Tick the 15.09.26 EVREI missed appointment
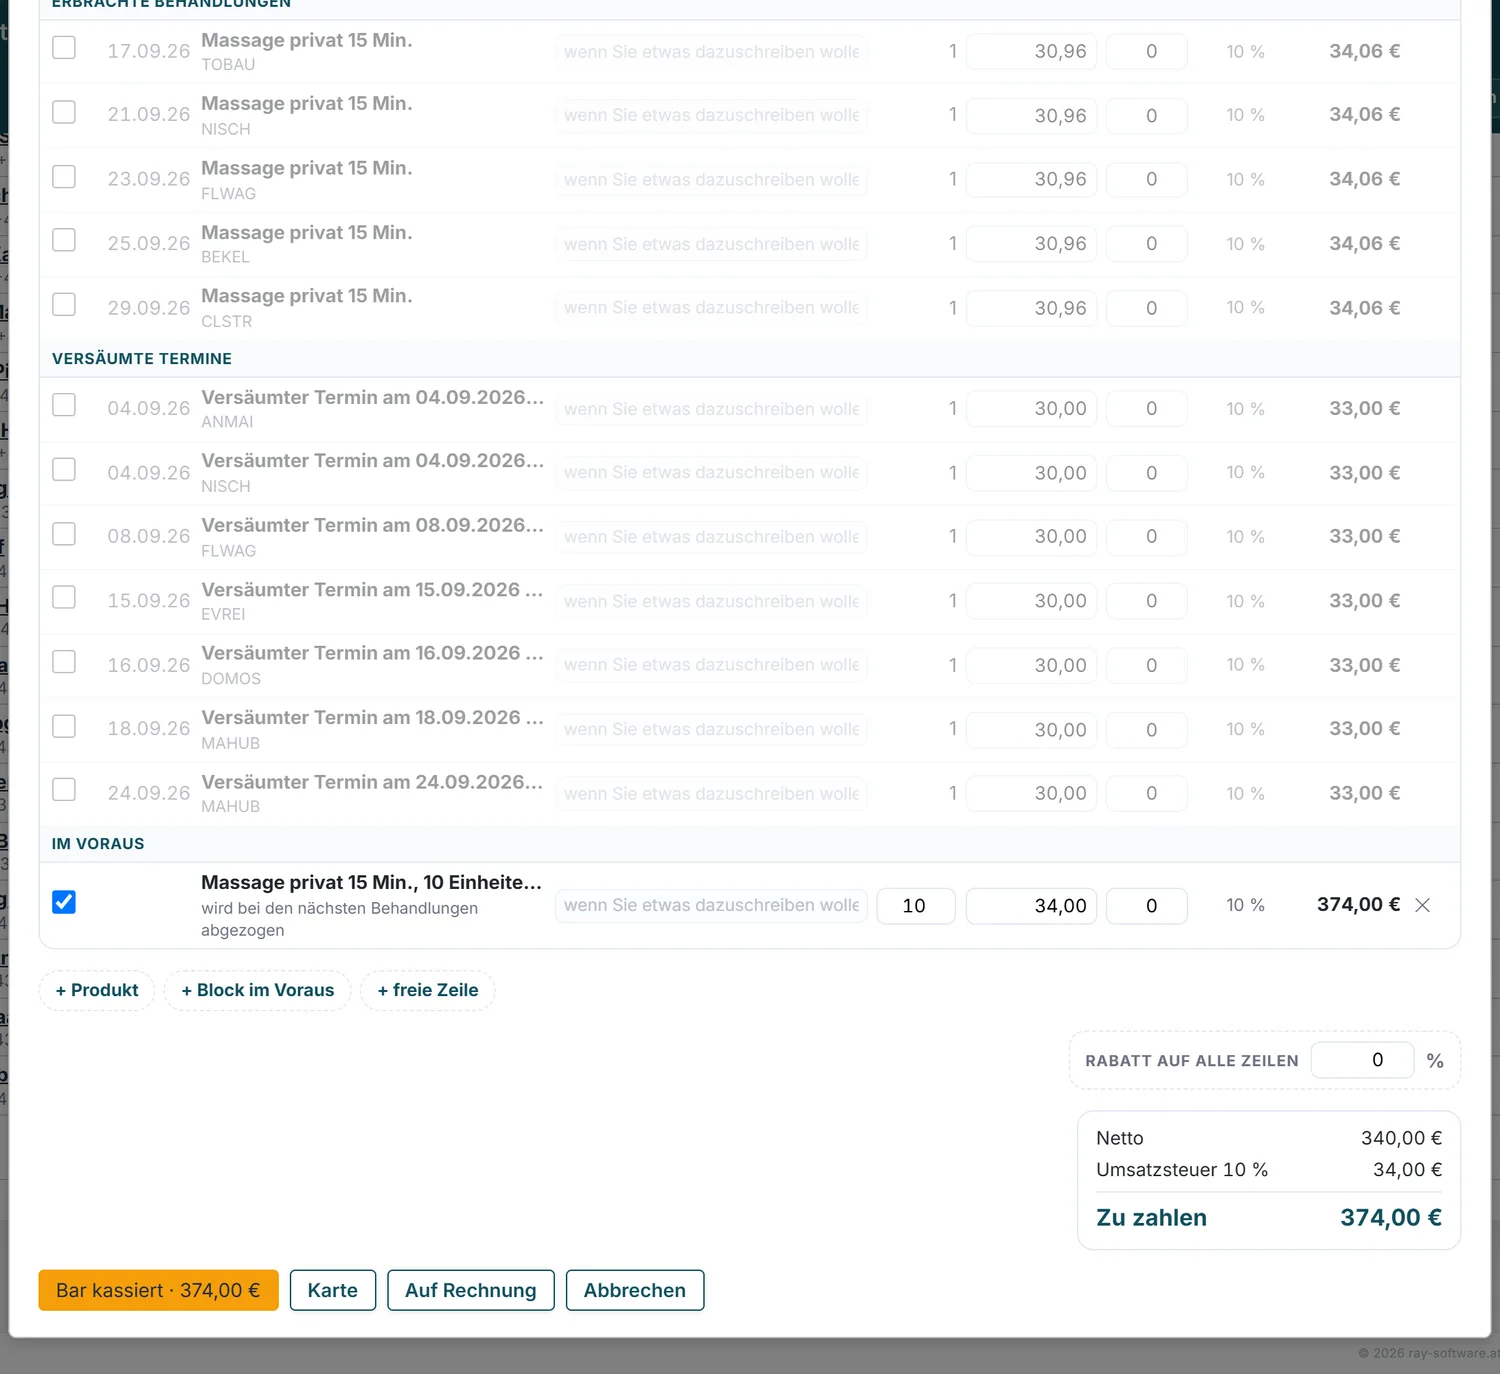 pyautogui.click(x=64, y=597)
